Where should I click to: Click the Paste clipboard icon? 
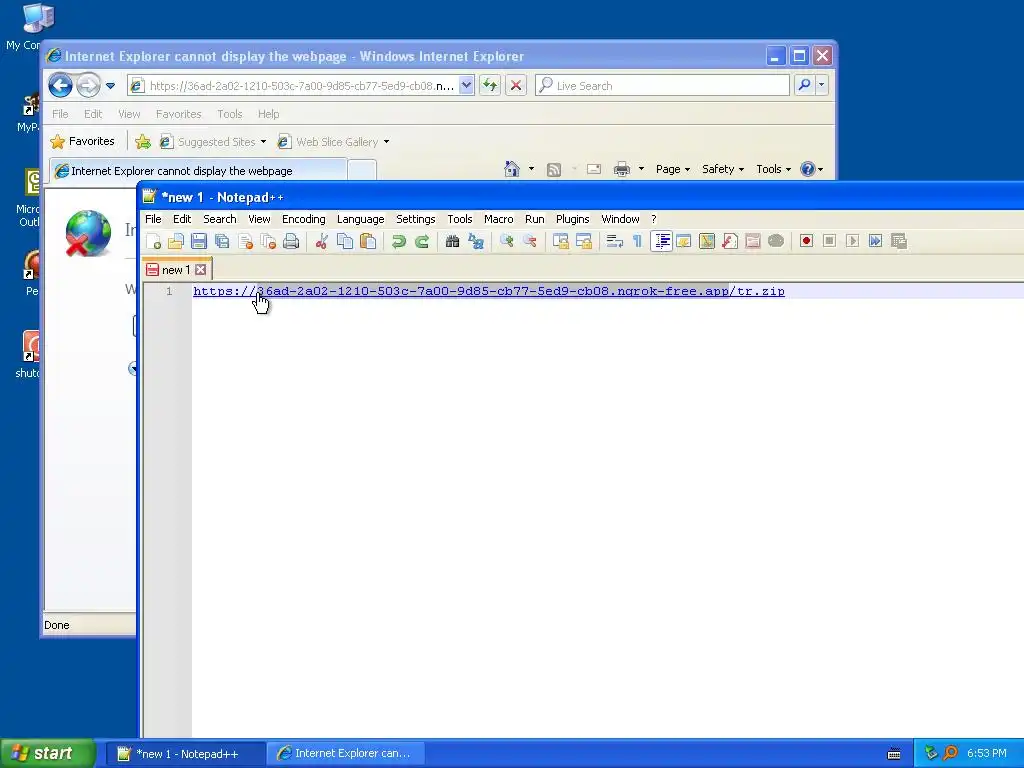click(x=368, y=242)
